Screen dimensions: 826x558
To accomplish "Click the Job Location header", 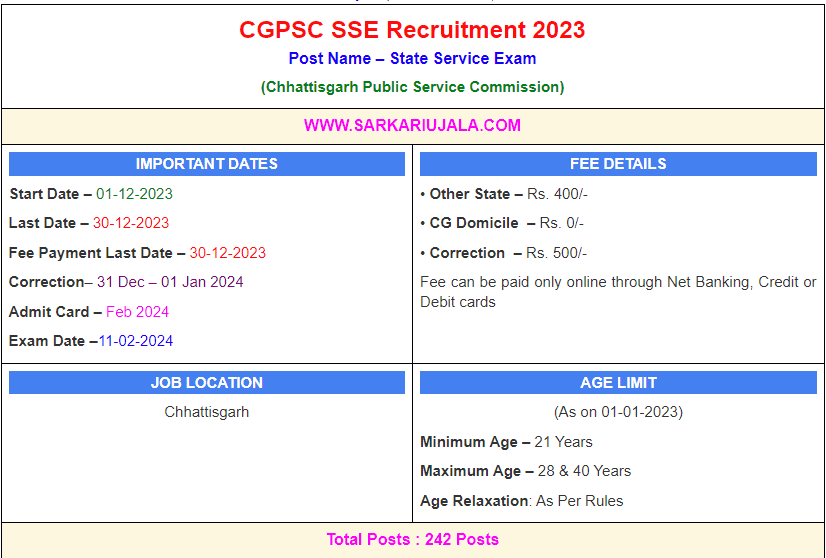I will click(x=207, y=383).
